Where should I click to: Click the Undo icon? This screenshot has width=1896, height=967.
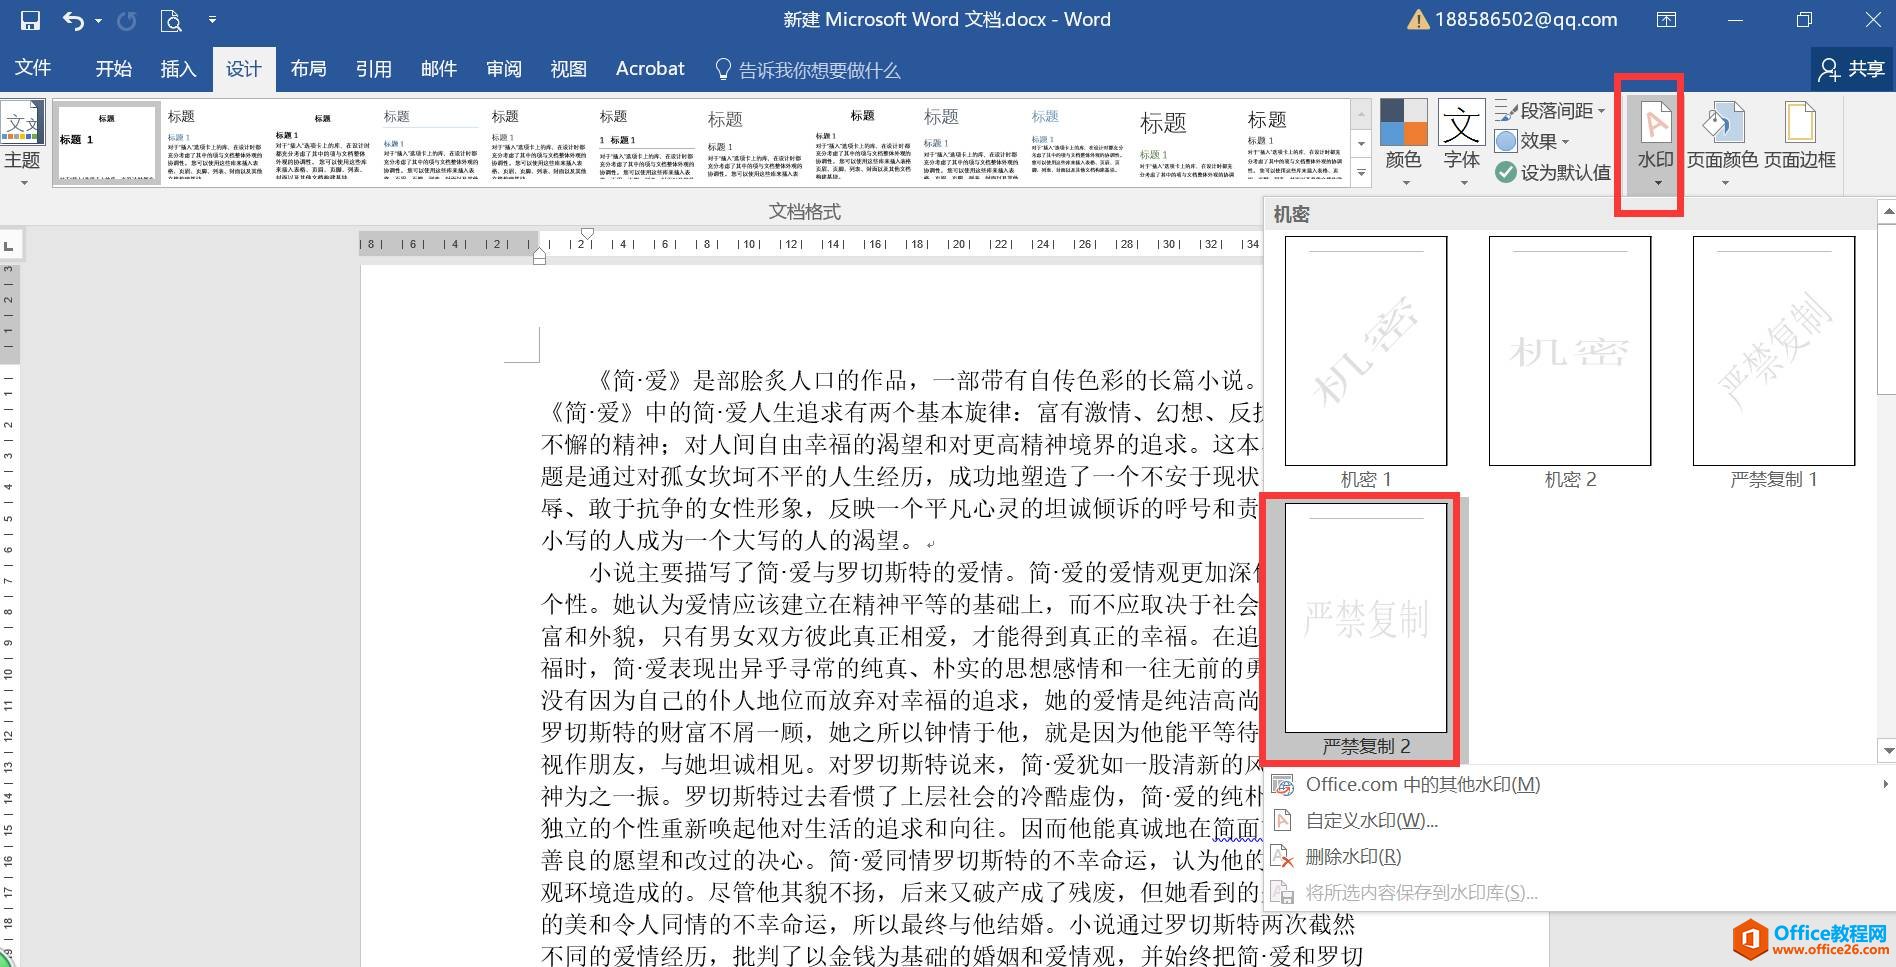point(70,19)
